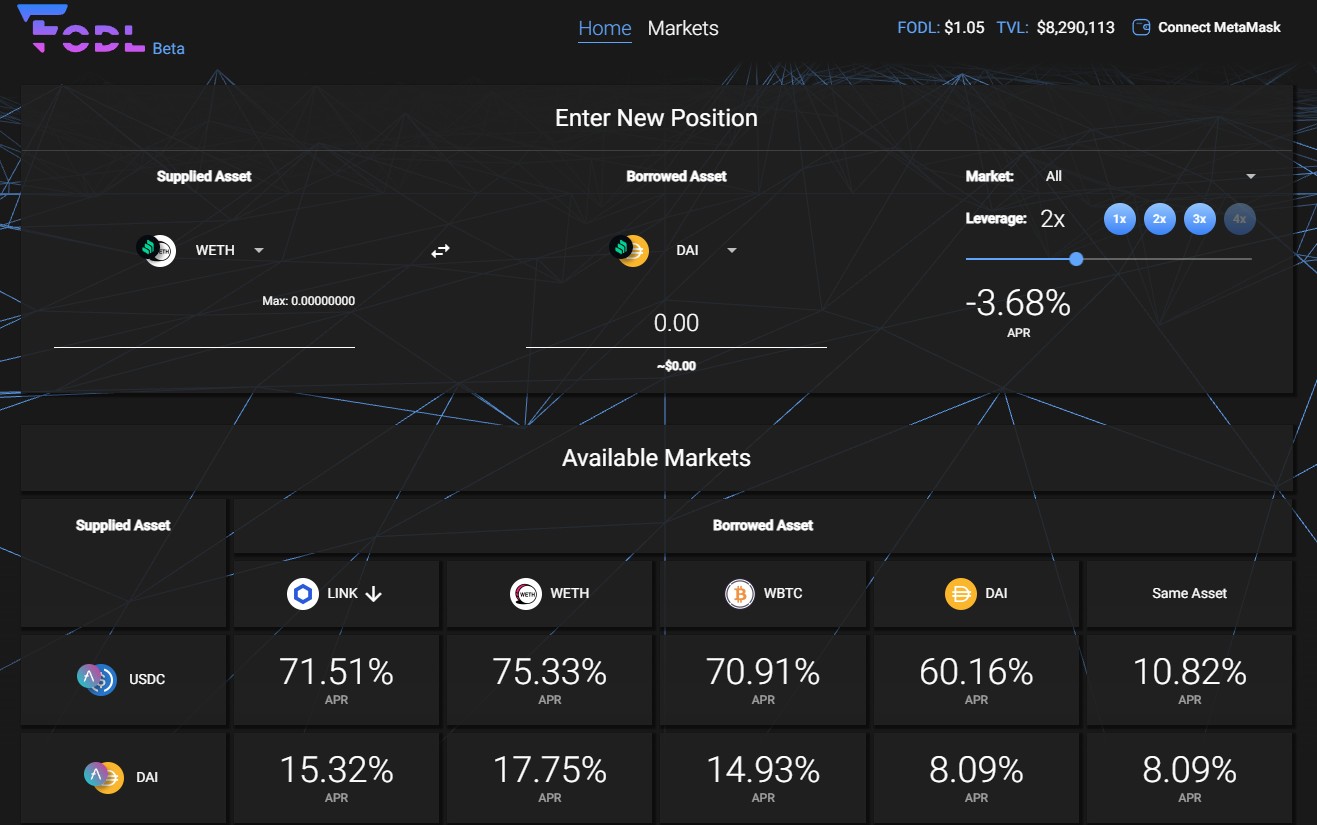This screenshot has height=825, width=1317.
Task: Select DAI/WBTC 14.93% APR cell
Action: pyautogui.click(x=763, y=778)
